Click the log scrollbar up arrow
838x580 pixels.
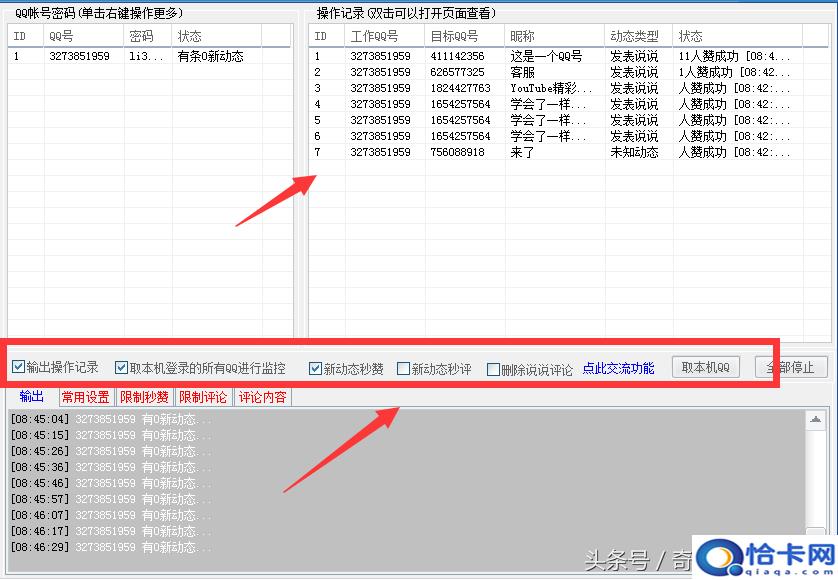[x=816, y=420]
